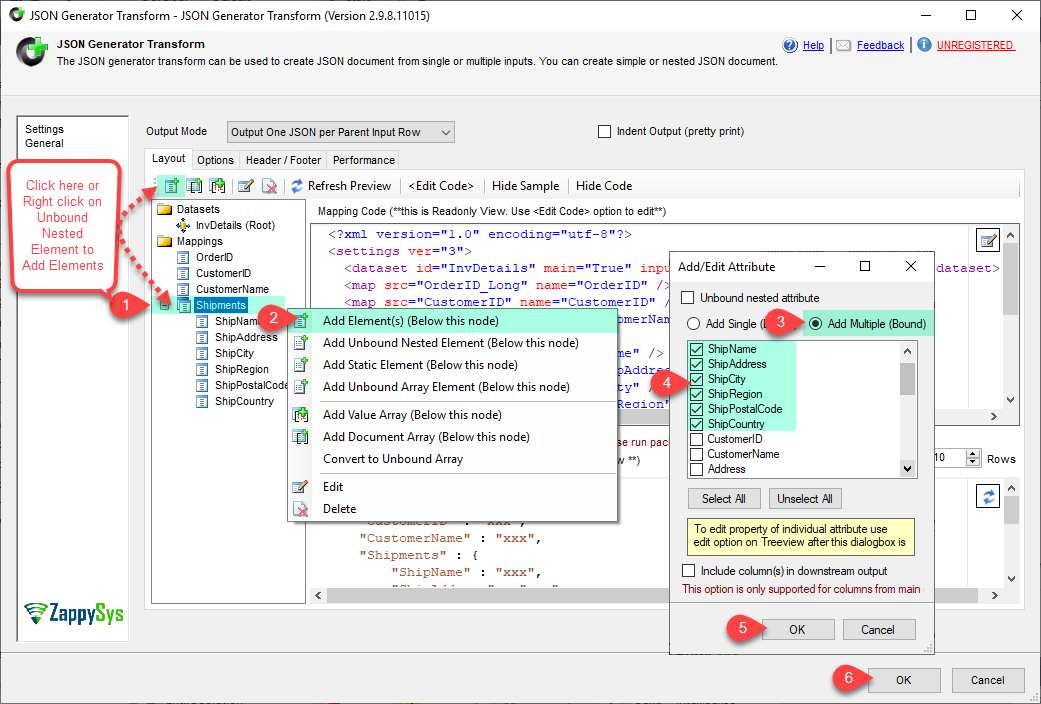Click mapping code scroll-down arrow
Viewport: 1041px width, 704px height.
[x=1010, y=400]
